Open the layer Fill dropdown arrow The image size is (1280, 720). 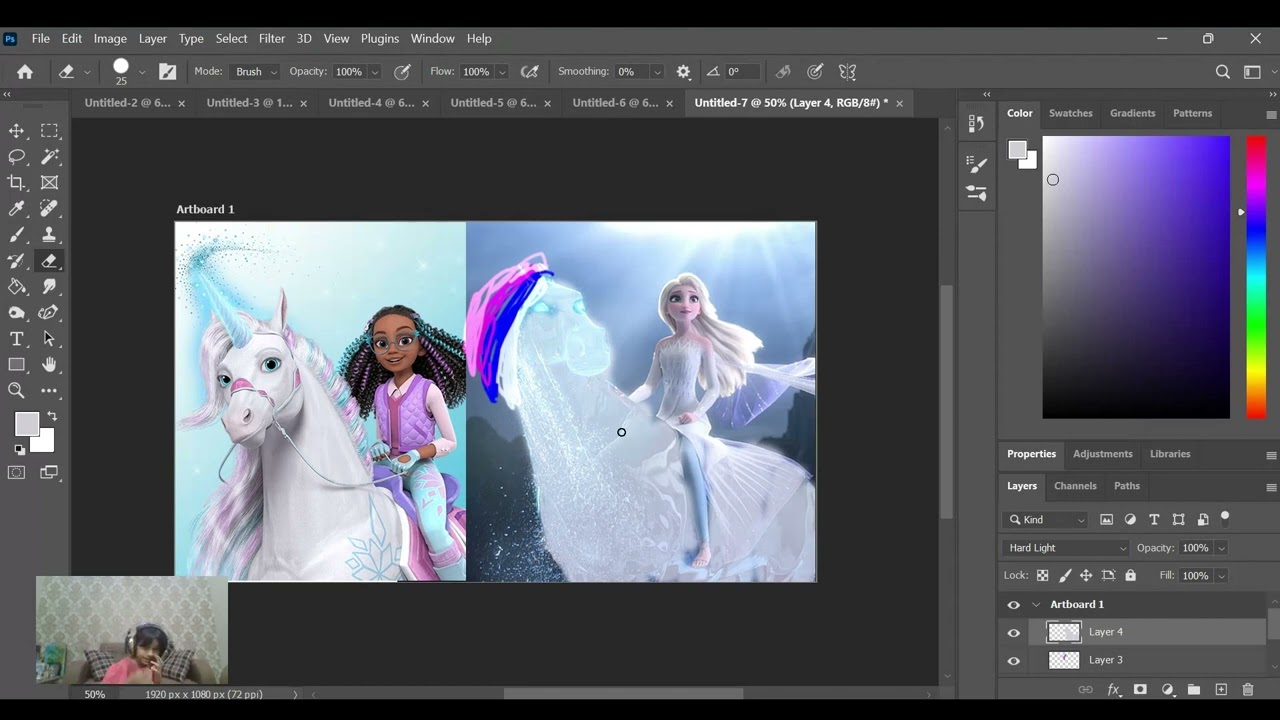tap(1221, 576)
